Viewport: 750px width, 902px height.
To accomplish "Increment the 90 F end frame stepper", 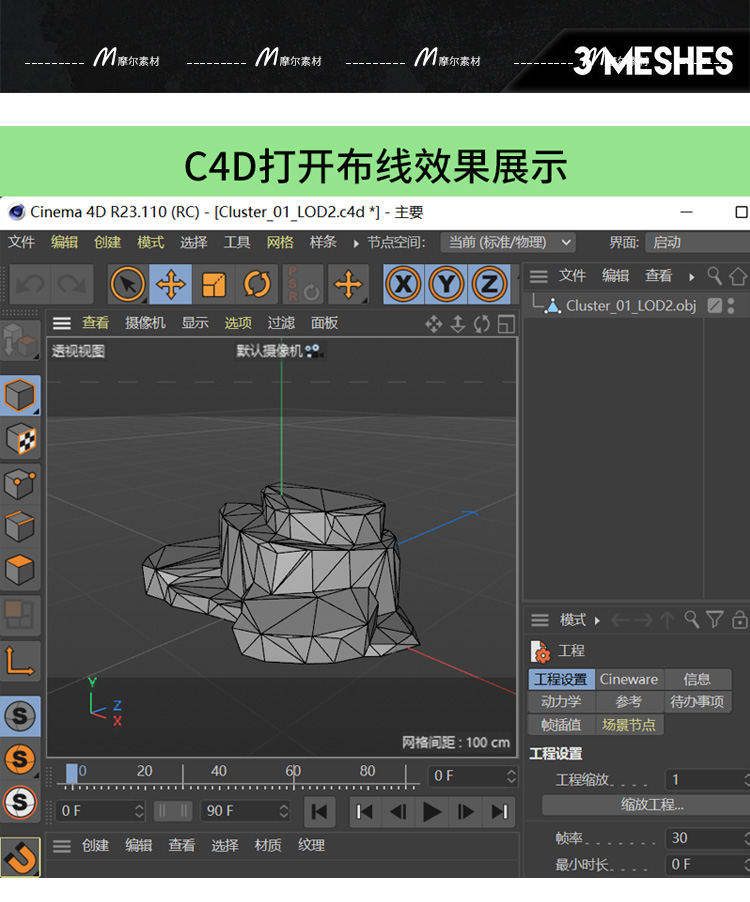I will click(284, 806).
